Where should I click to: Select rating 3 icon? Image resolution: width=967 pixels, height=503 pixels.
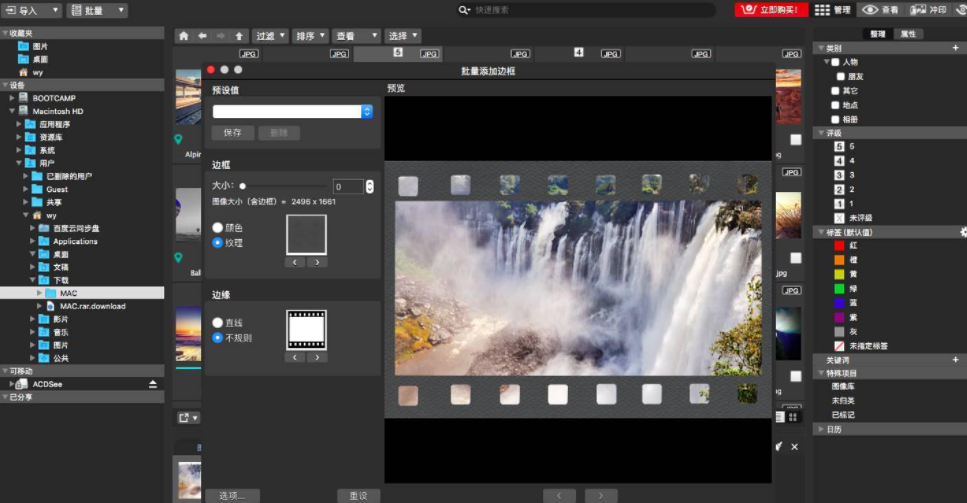pyautogui.click(x=839, y=175)
